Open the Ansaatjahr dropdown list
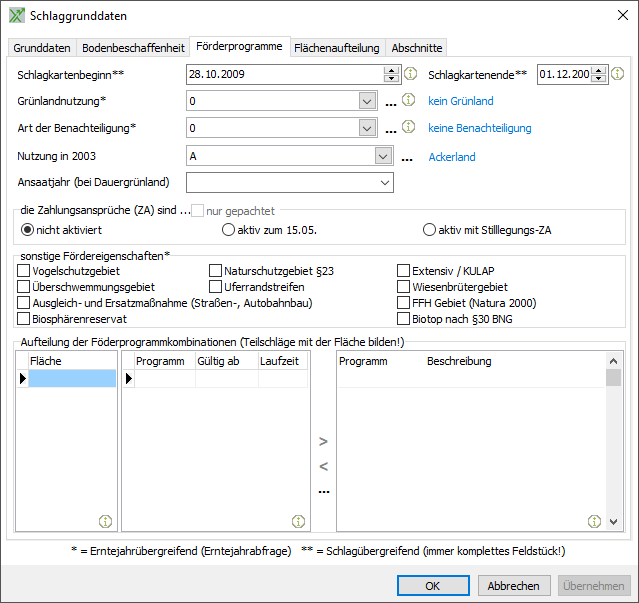Screen dimensions: 639x603 (x=384, y=183)
